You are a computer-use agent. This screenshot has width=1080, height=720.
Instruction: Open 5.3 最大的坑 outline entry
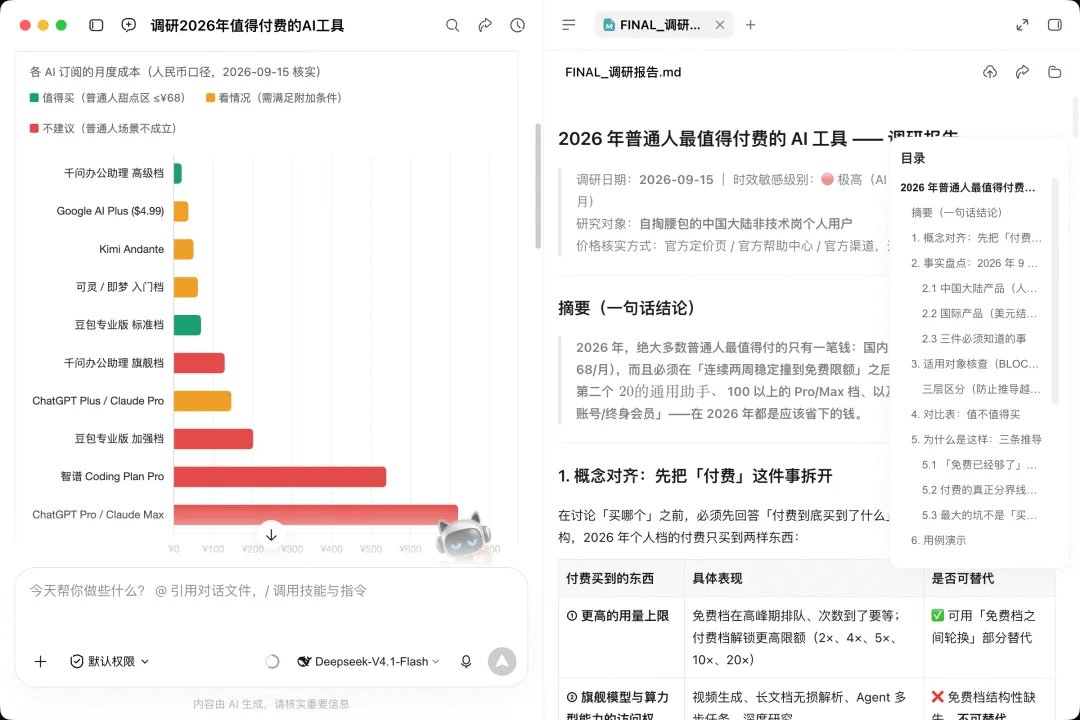(979, 515)
